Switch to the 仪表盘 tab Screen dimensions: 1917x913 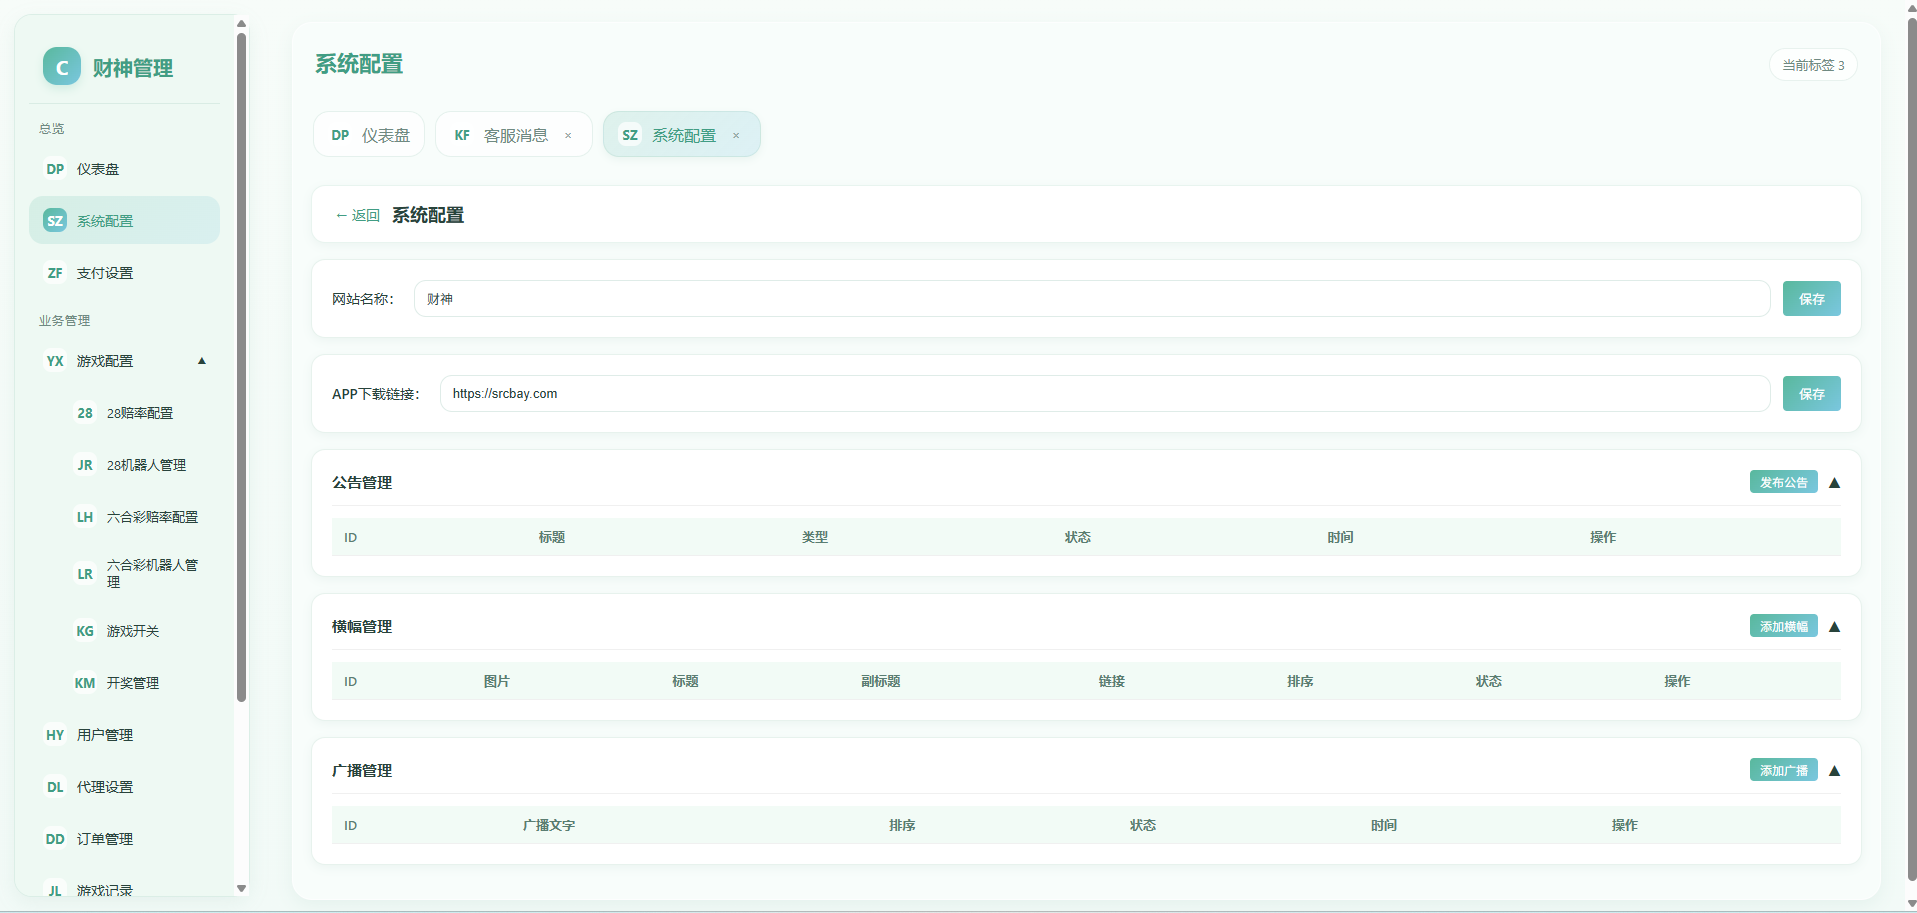[369, 135]
